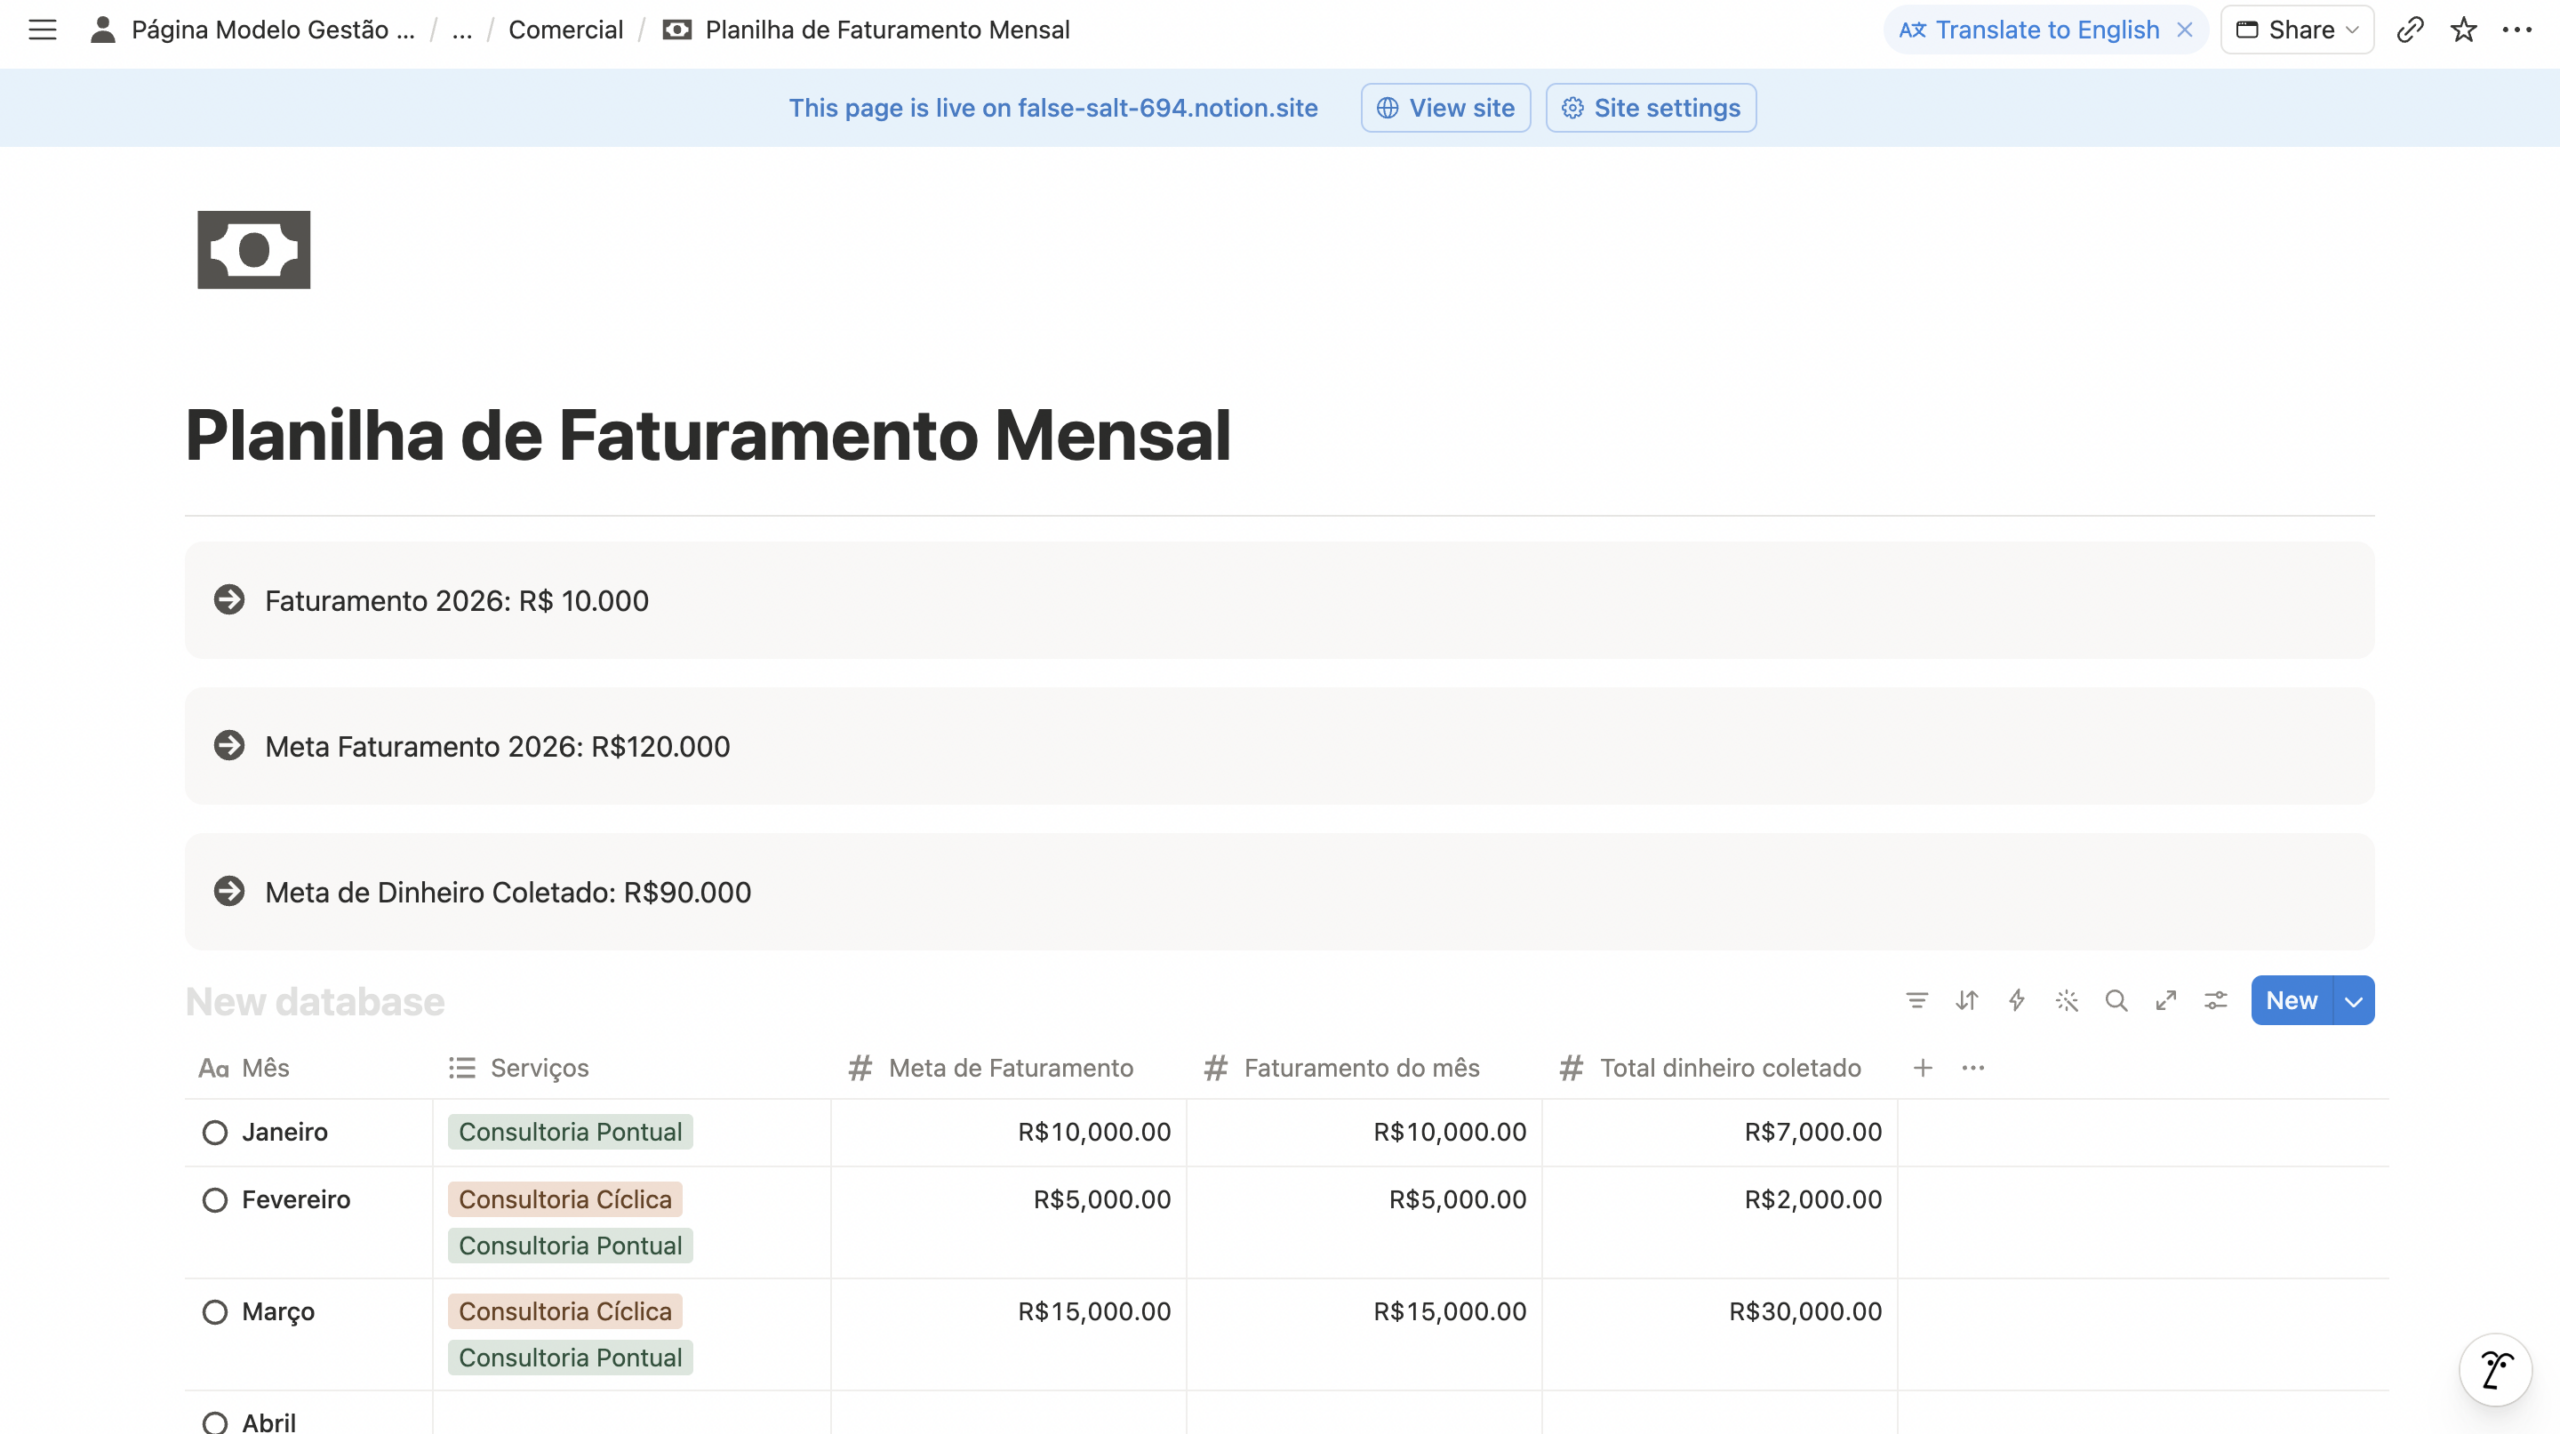Expand the collapsed breadcrumb ellipsis
This screenshot has width=2560, height=1434.
coord(461,30)
